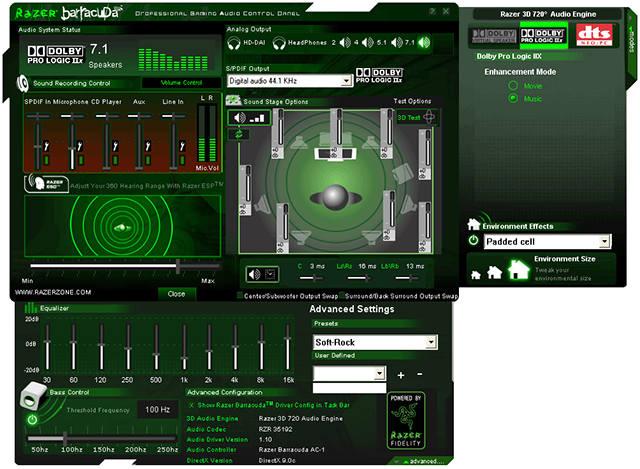
Task: Click the Razer ESP icon
Action: point(46,183)
